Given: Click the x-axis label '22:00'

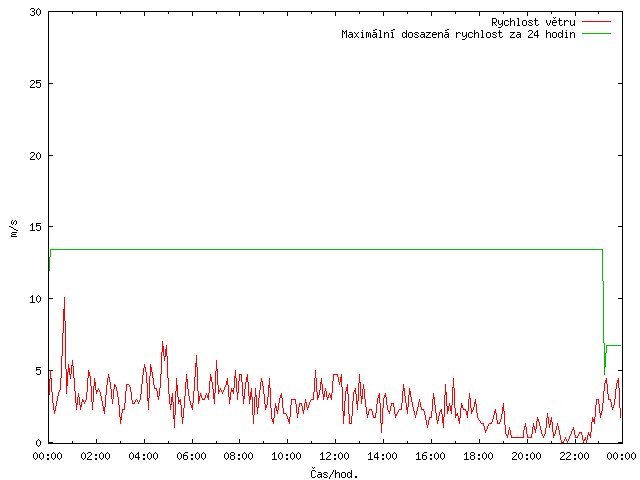Looking at the screenshot, I should pos(574,456).
